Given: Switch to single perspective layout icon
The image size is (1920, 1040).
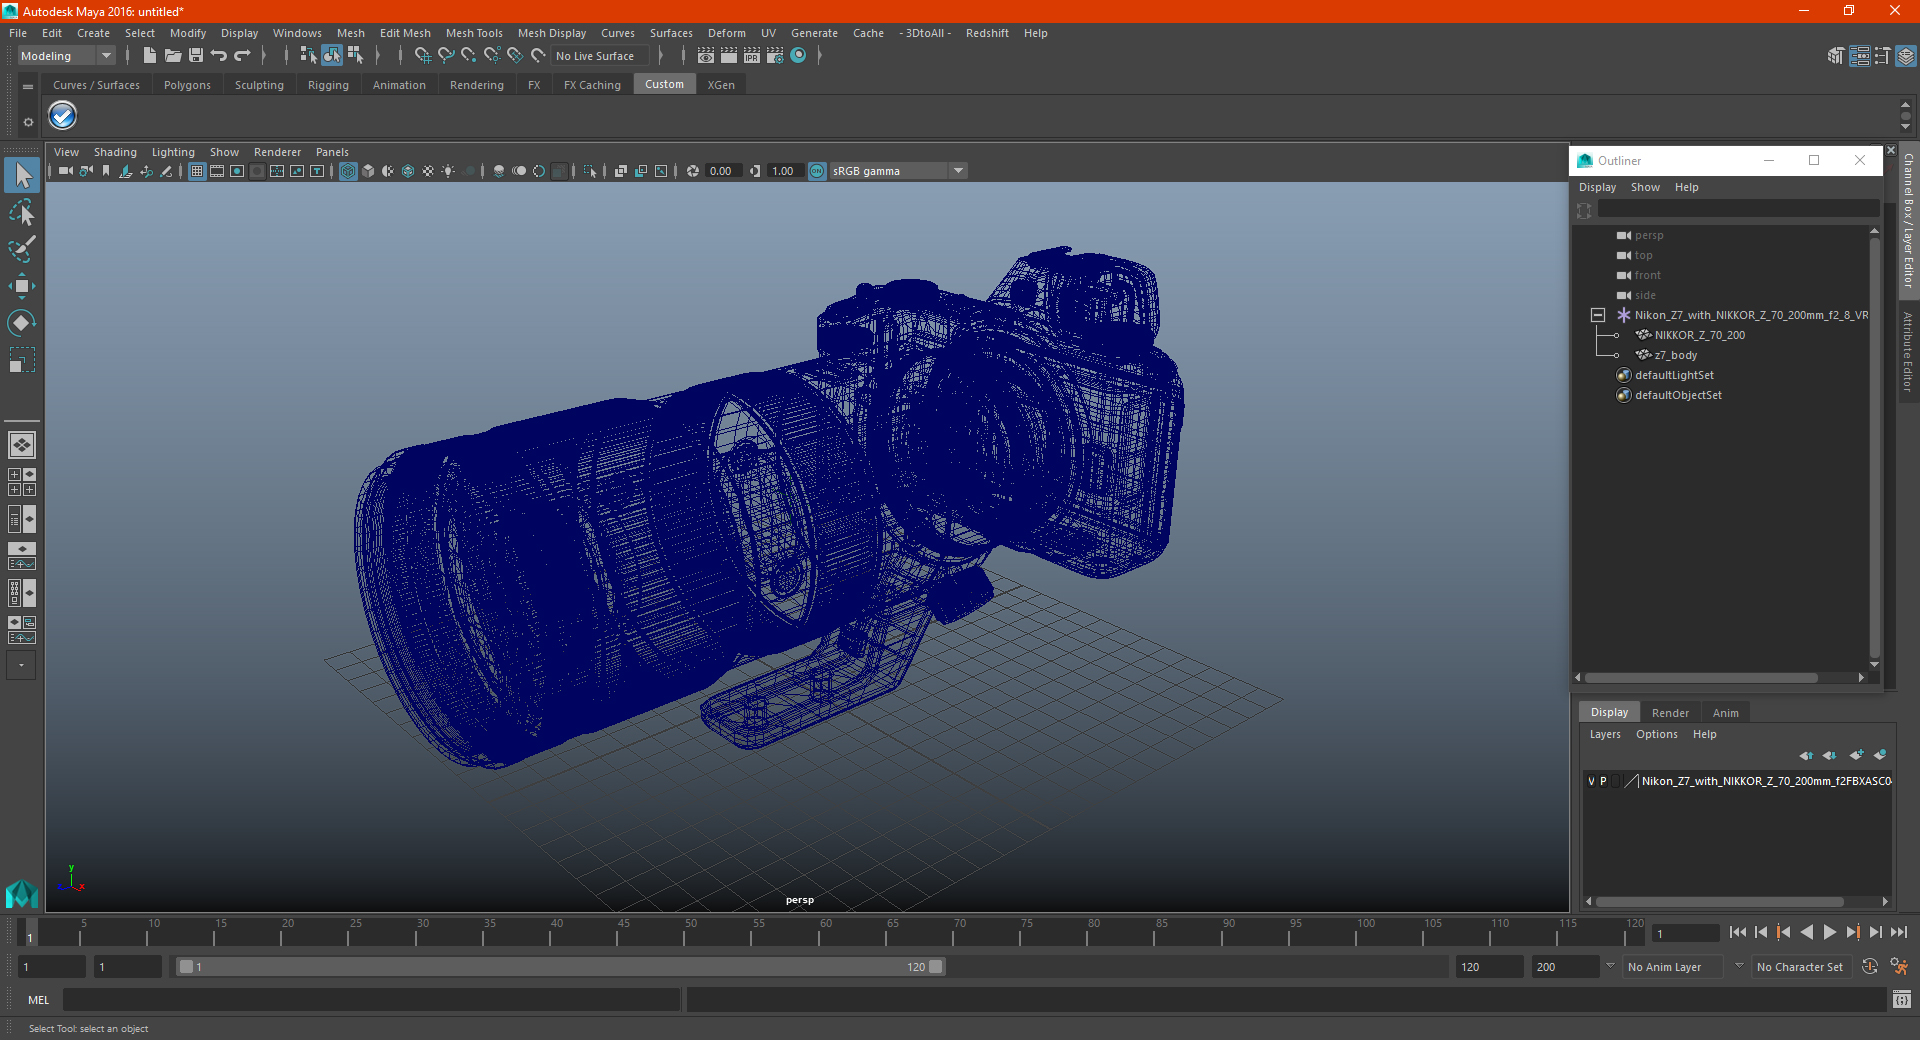Looking at the screenshot, I should [21, 445].
